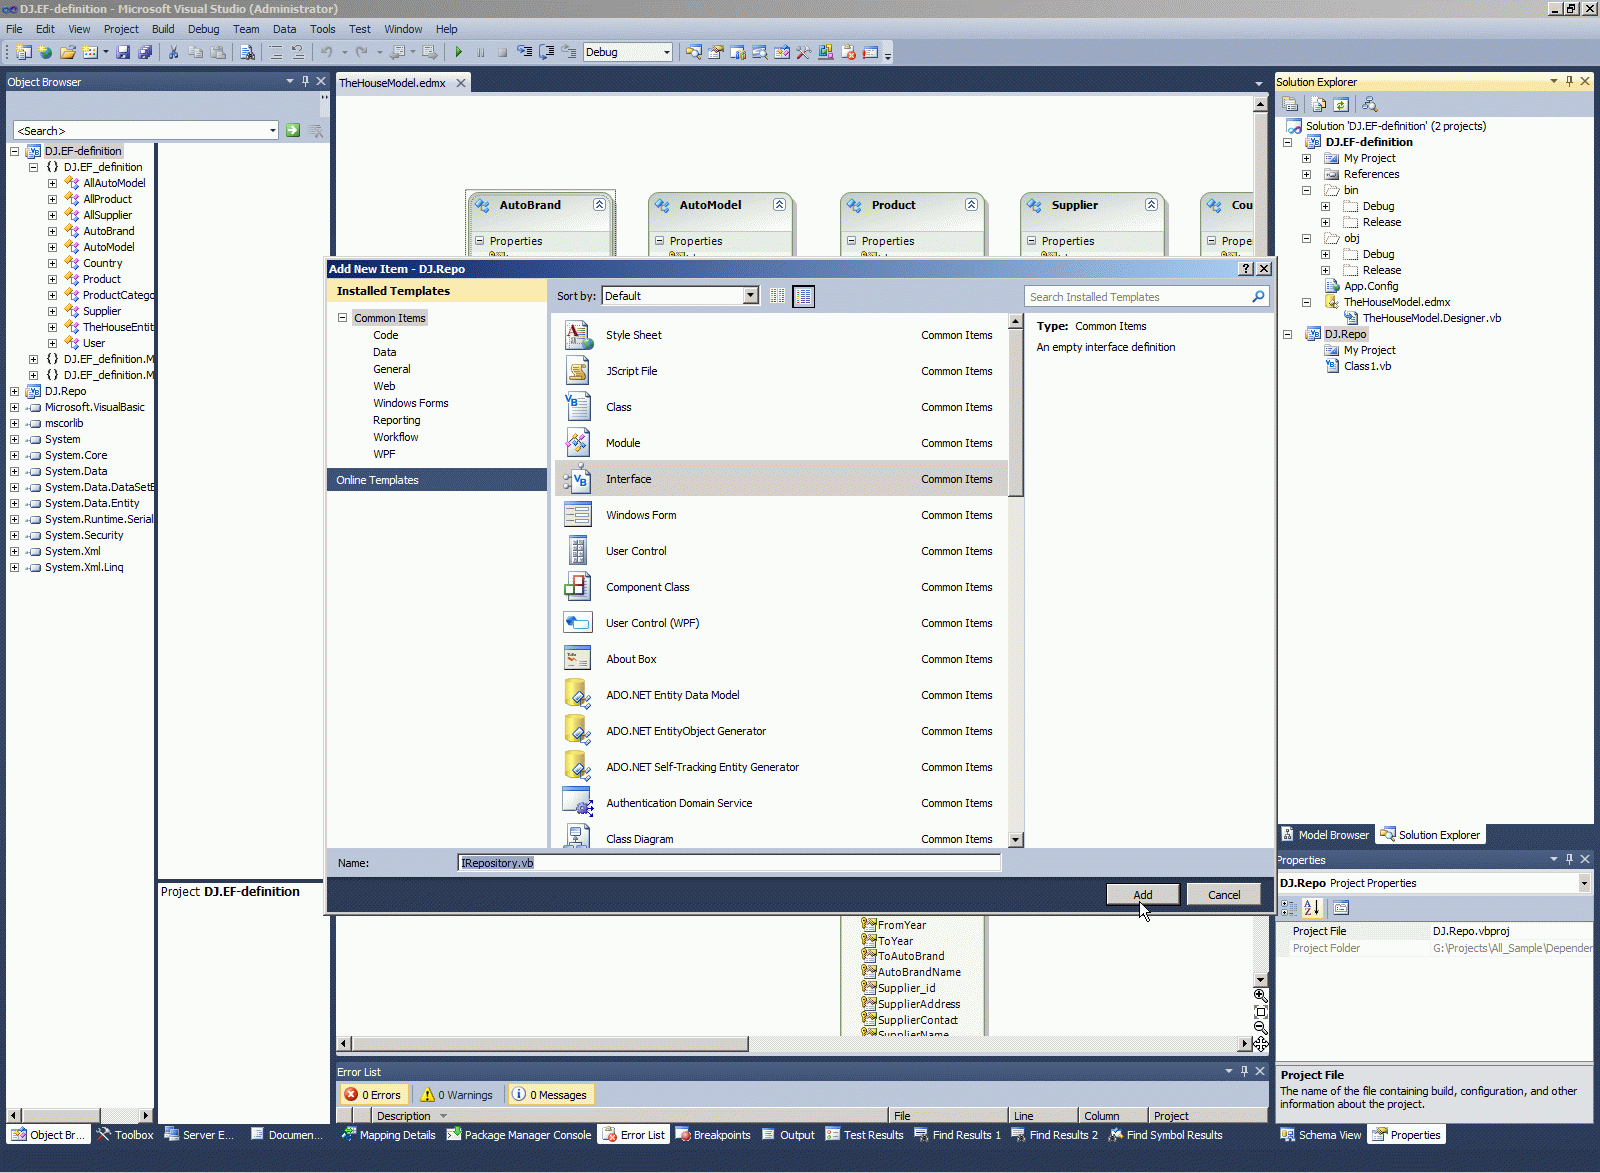Click the medium icons view button in dialog
Screen dimensions: 1600x1173
803,296
